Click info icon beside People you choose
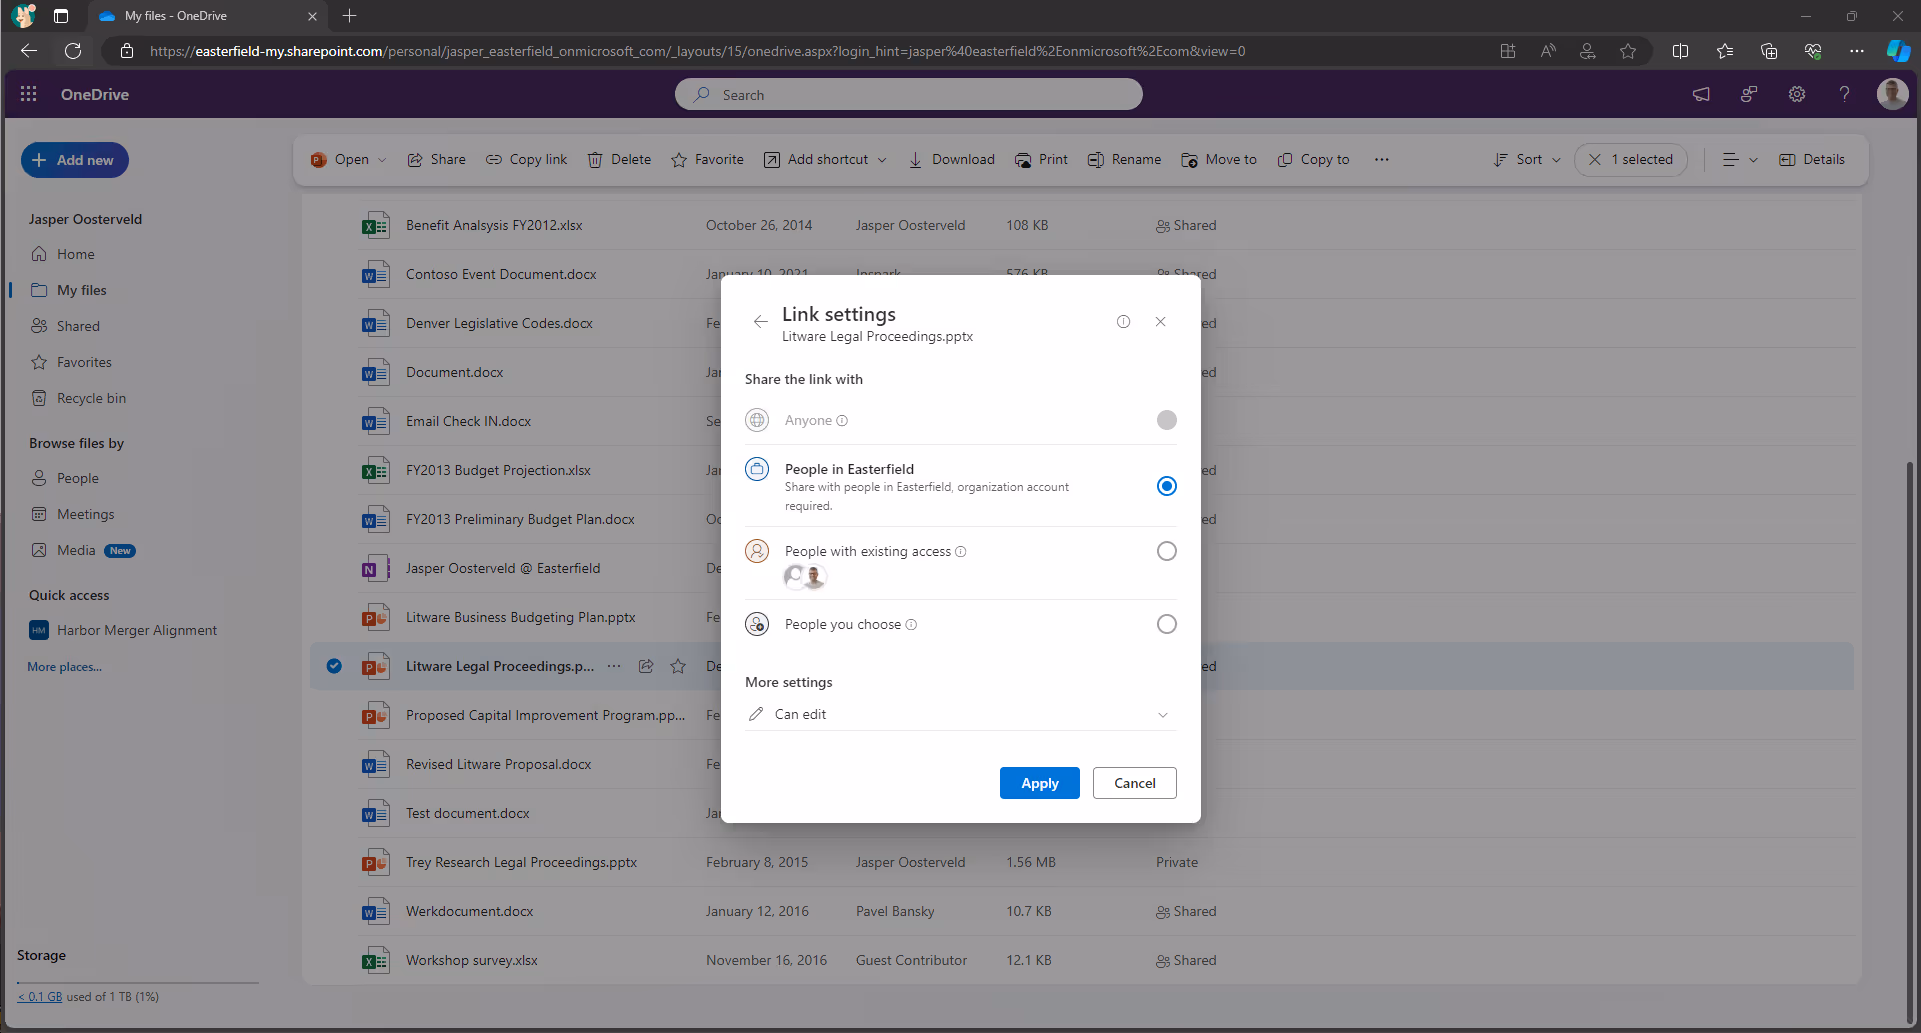This screenshot has width=1921, height=1033. 911,625
